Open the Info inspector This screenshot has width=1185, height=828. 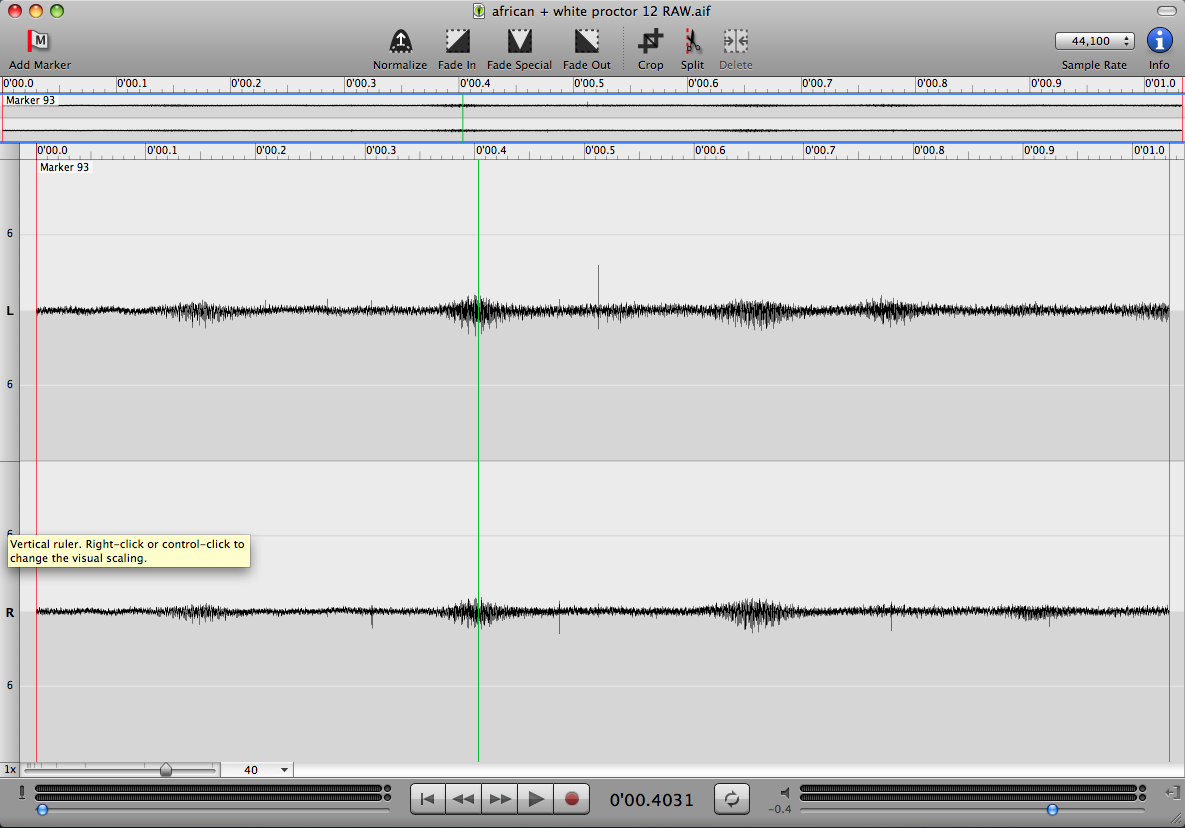pyautogui.click(x=1159, y=41)
